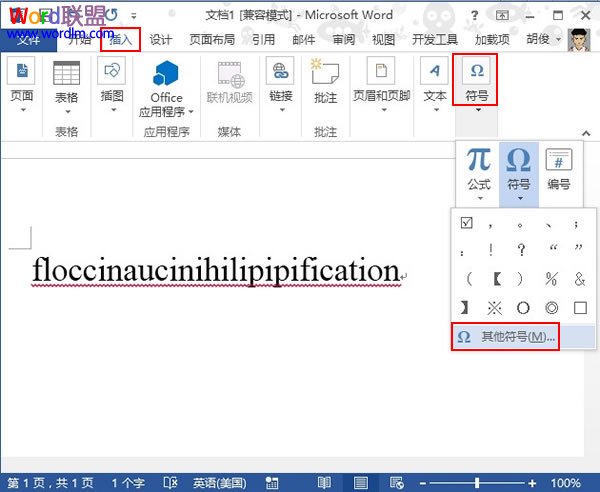This screenshot has width=600, height=492.
Task: Insert the right black lenticular bracket】
Action: tap(464, 308)
